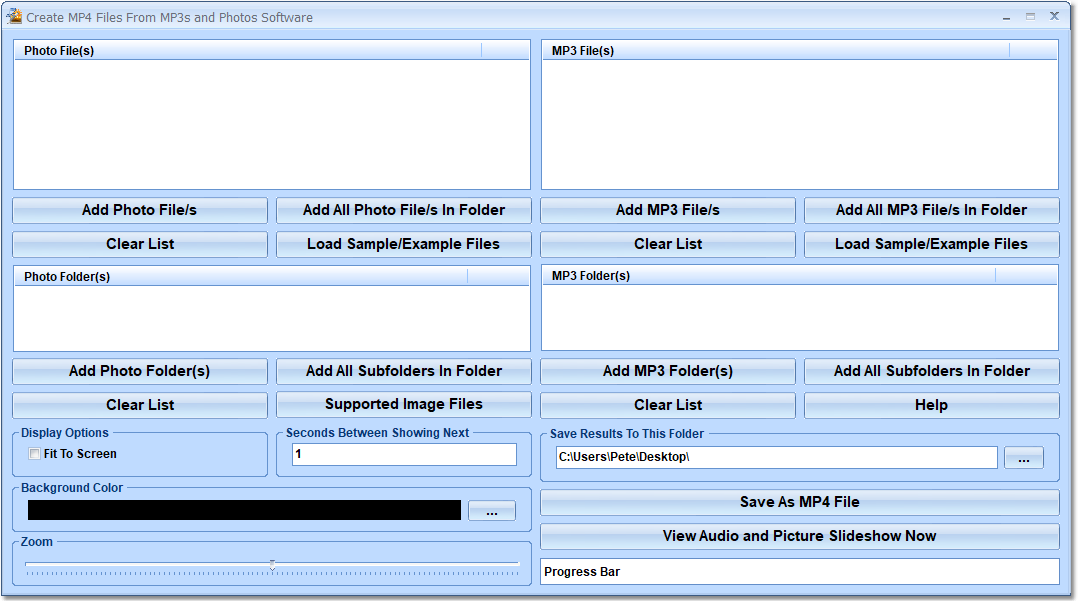Image resolution: width=1078 pixels, height=603 pixels.
Task: Select the black Background Color swatch
Action: (244, 510)
